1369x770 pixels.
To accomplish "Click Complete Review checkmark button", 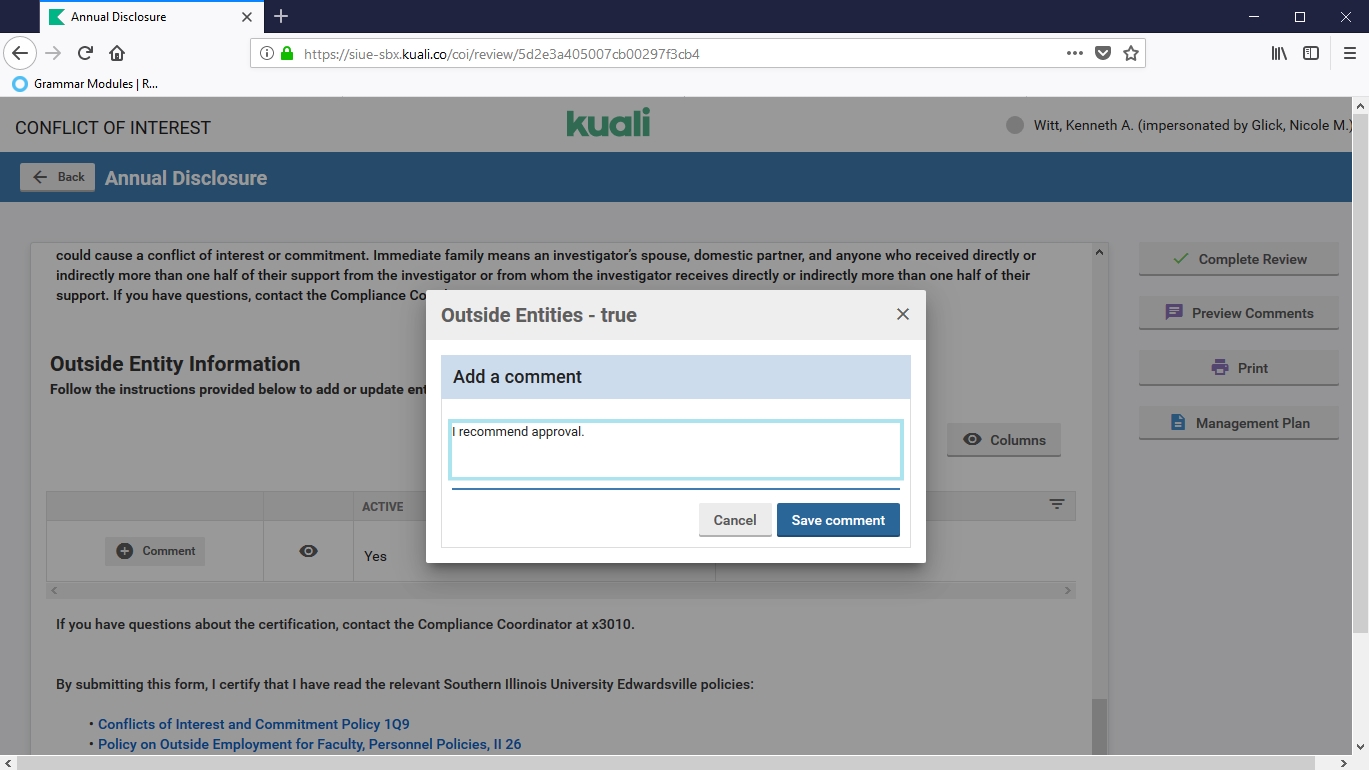I will (1238, 259).
